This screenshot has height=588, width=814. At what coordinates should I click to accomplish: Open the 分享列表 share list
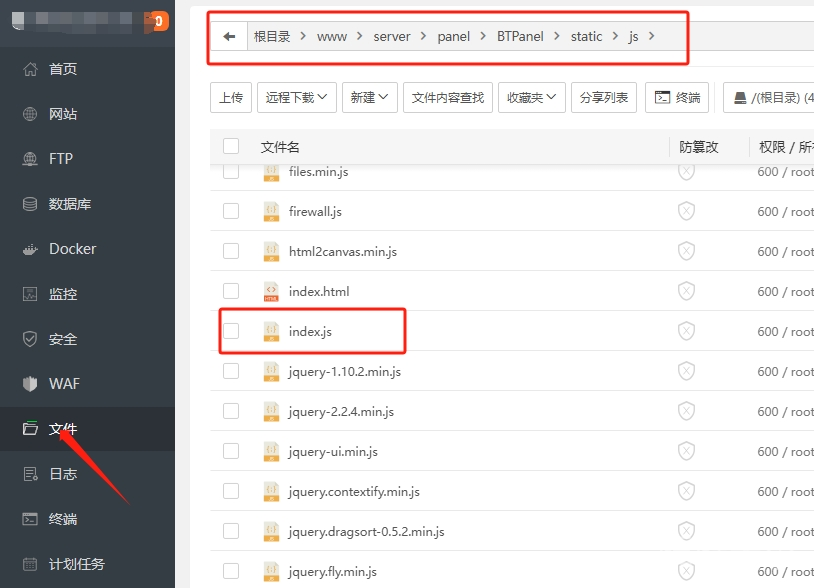pos(604,98)
